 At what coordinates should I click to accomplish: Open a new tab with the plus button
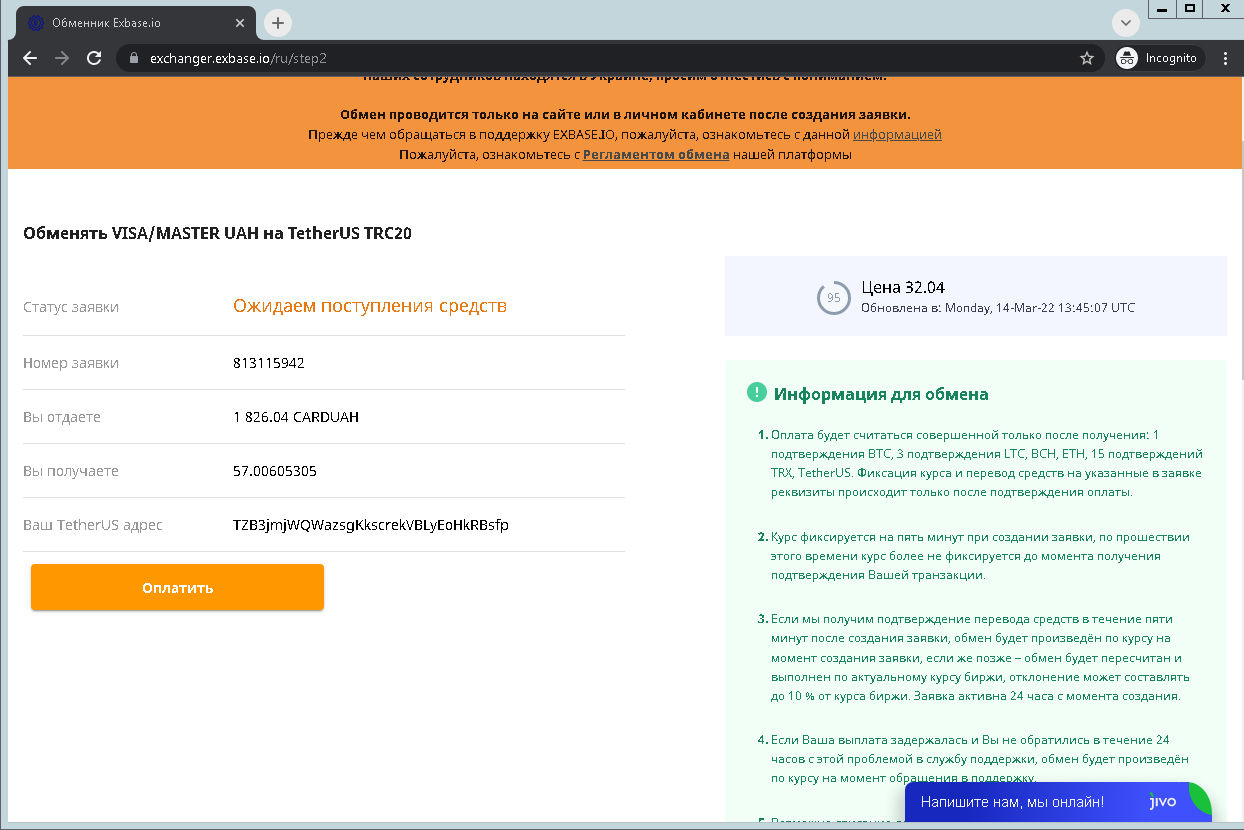click(x=277, y=22)
